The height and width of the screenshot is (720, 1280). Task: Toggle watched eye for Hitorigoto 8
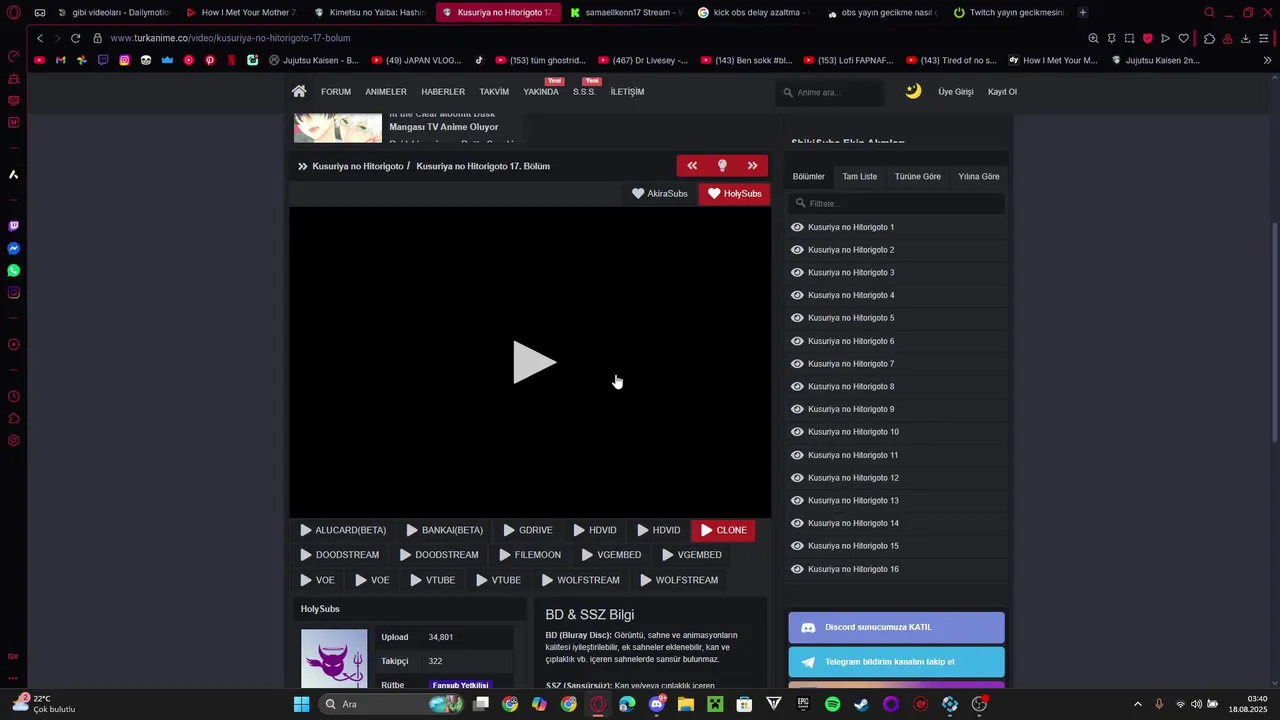pyautogui.click(x=797, y=386)
